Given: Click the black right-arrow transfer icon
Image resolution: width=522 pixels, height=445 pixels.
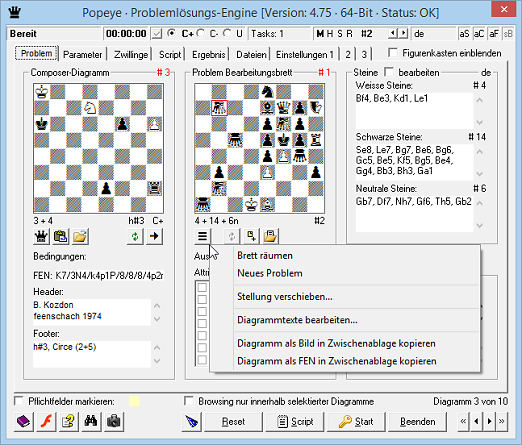Looking at the screenshot, I should coord(154,236).
